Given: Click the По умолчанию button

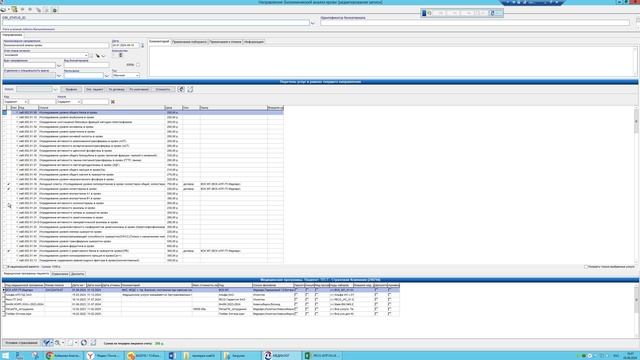Looking at the screenshot, I should 139,89.
